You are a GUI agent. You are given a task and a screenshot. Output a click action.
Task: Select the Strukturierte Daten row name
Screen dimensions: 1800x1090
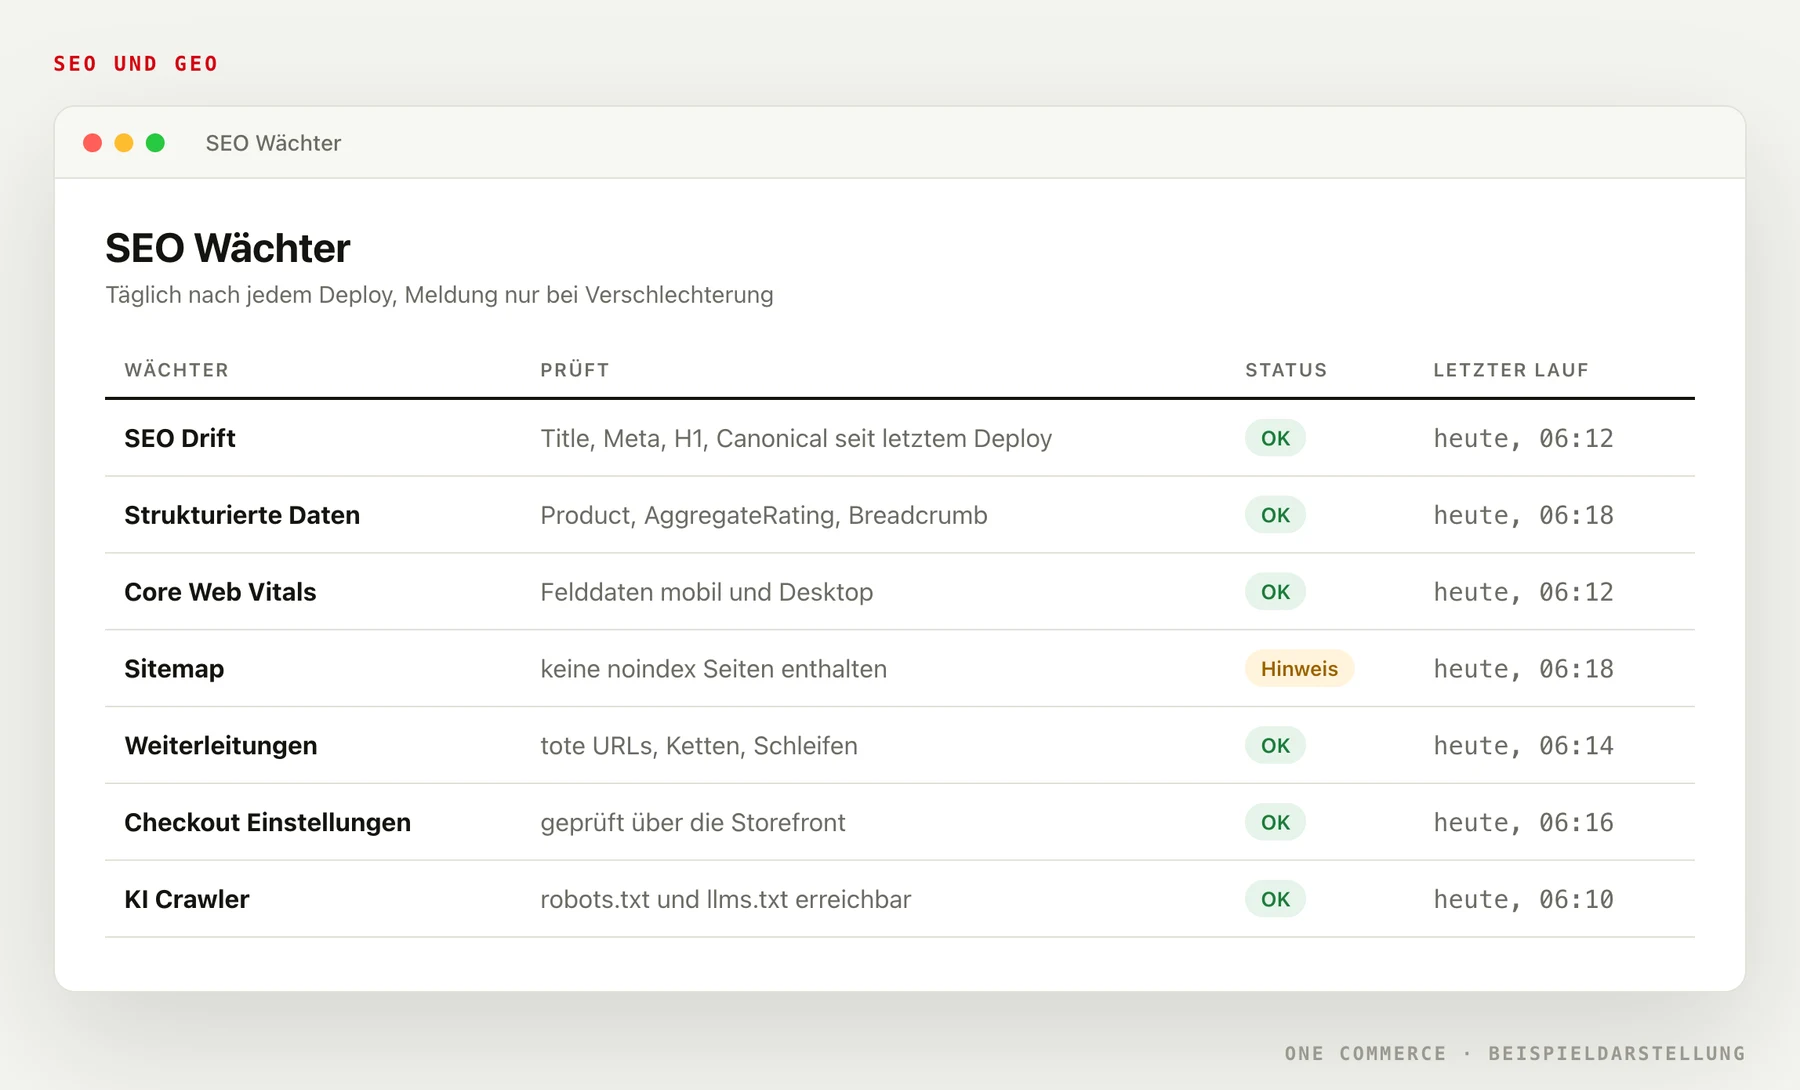click(242, 515)
